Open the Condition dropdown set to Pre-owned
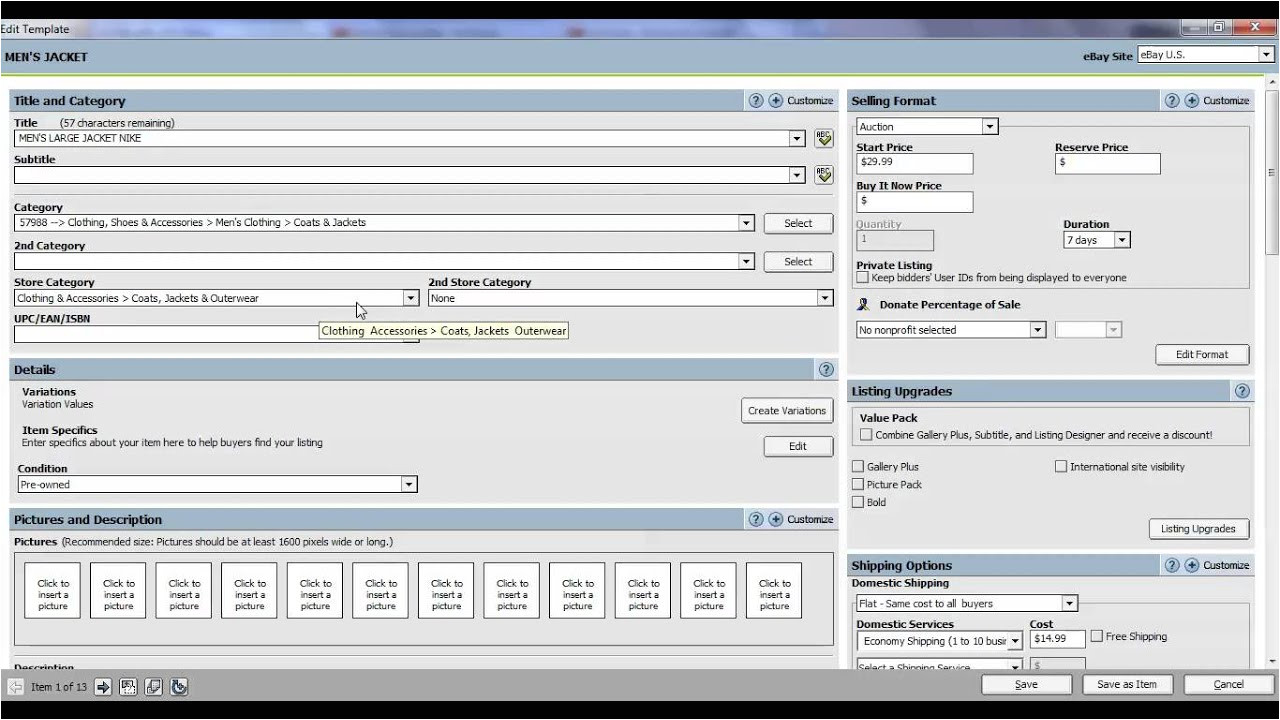The image size is (1280, 720). [x=409, y=484]
